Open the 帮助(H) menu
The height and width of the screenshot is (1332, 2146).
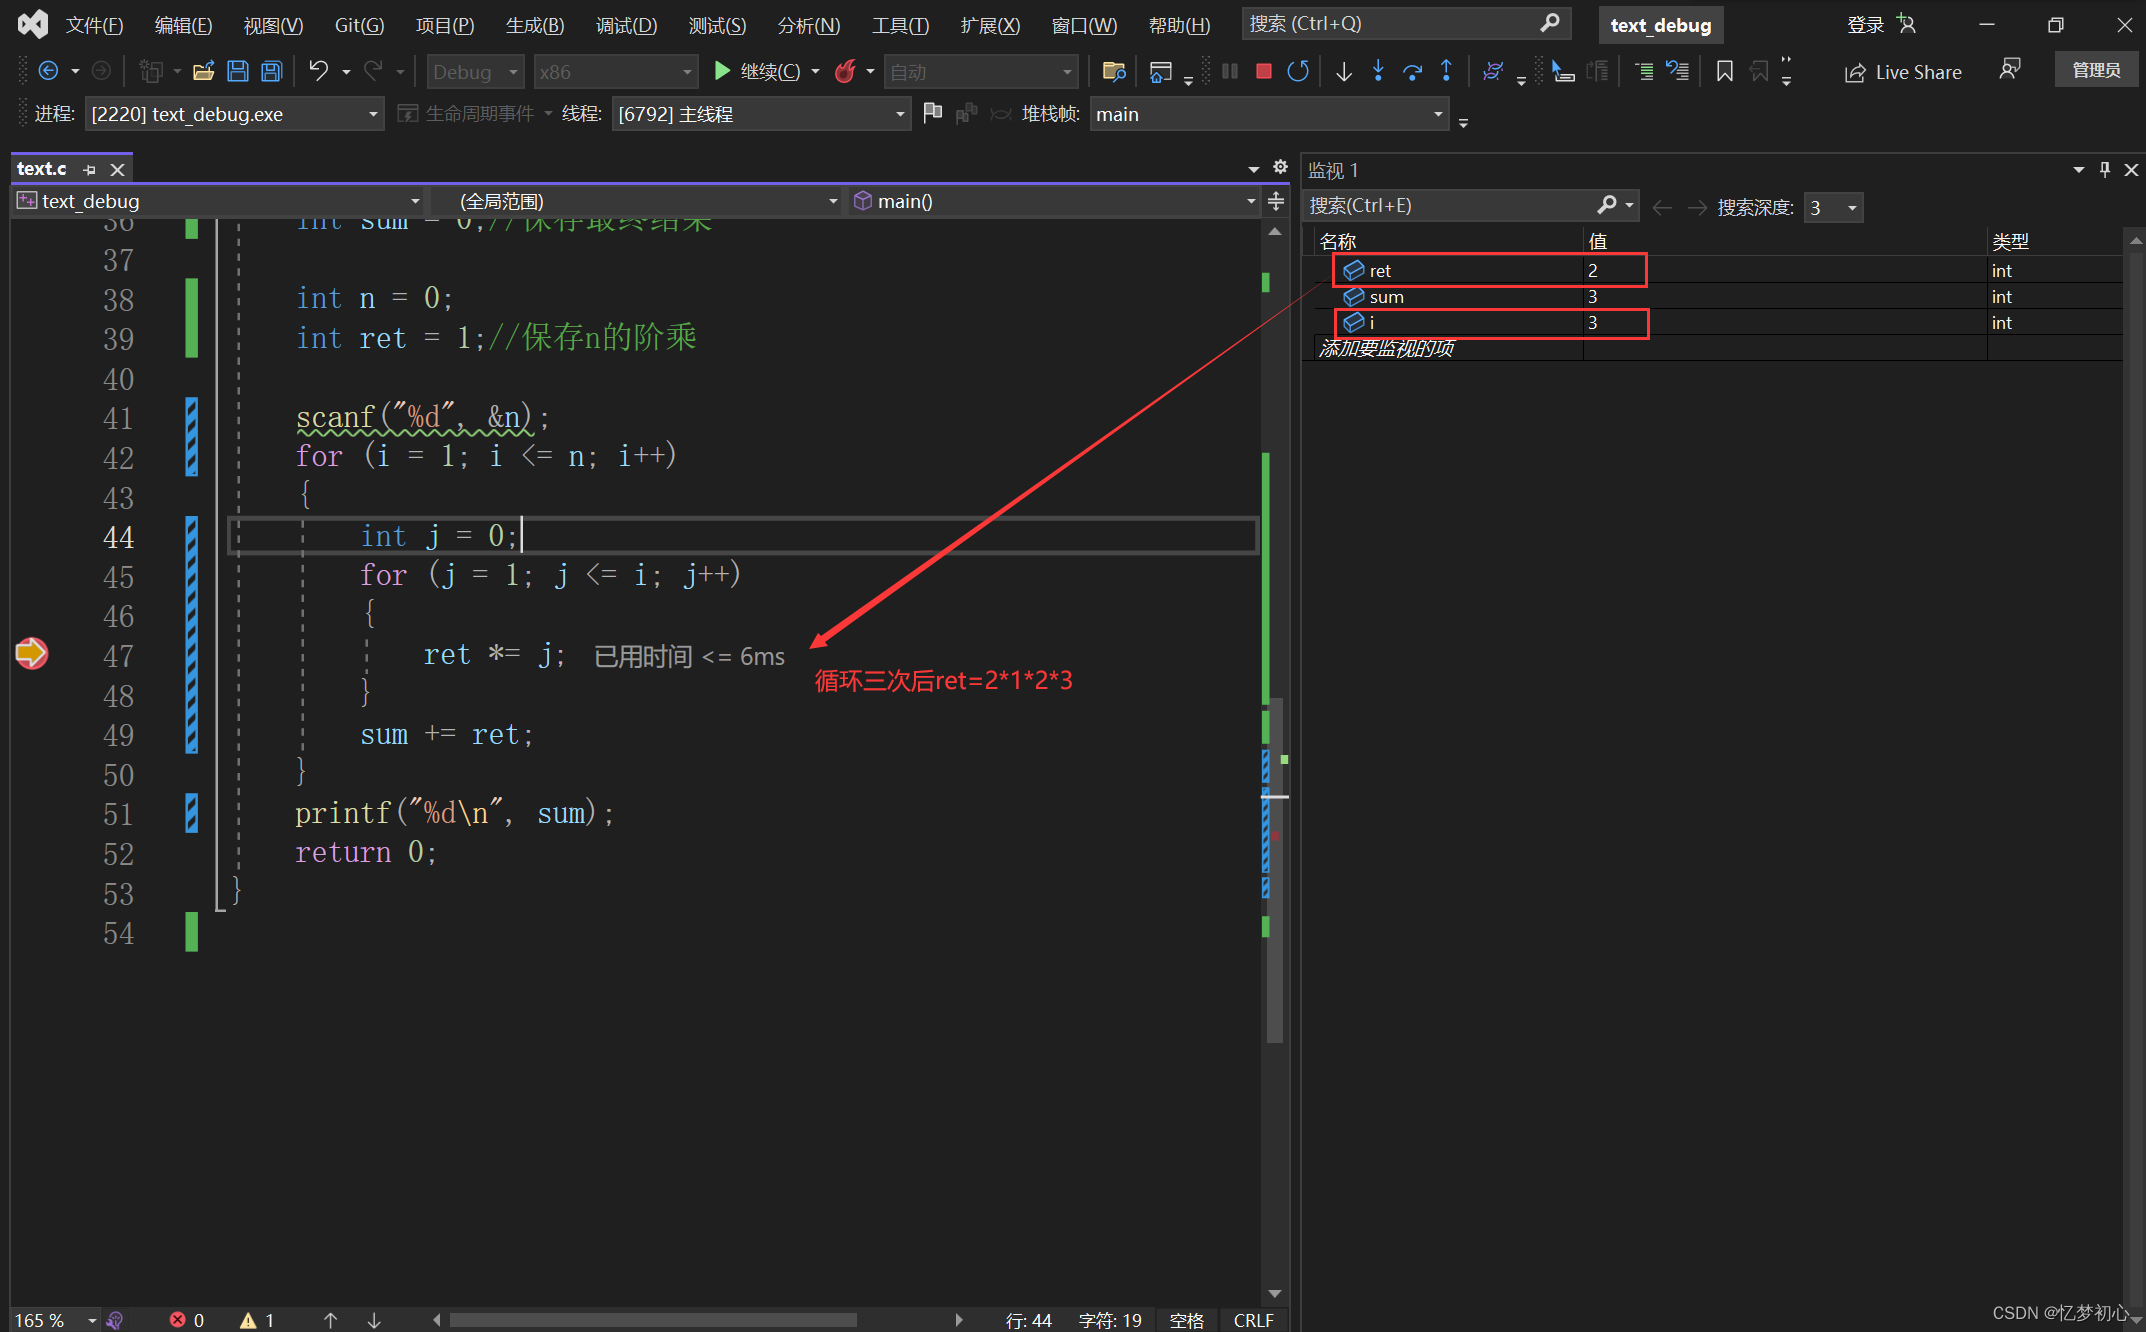(x=1179, y=25)
